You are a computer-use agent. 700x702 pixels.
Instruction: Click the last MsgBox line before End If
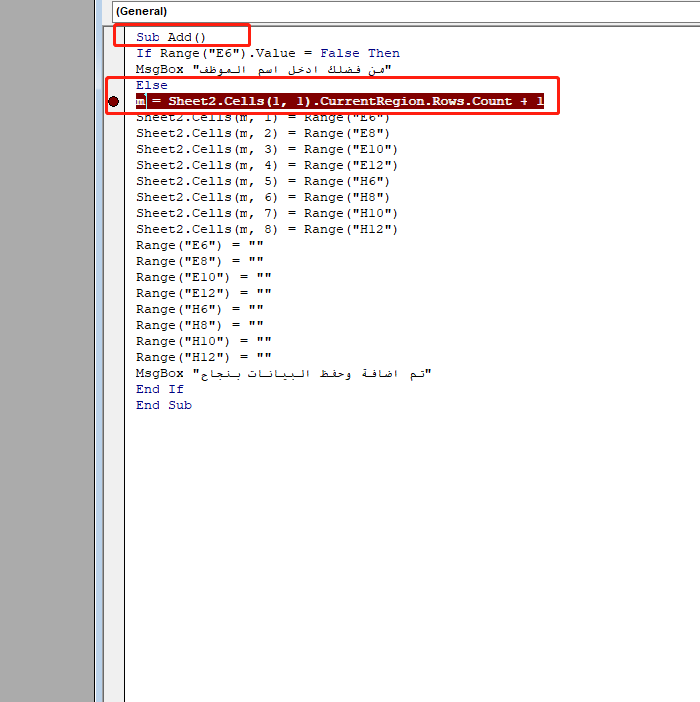tap(284, 373)
